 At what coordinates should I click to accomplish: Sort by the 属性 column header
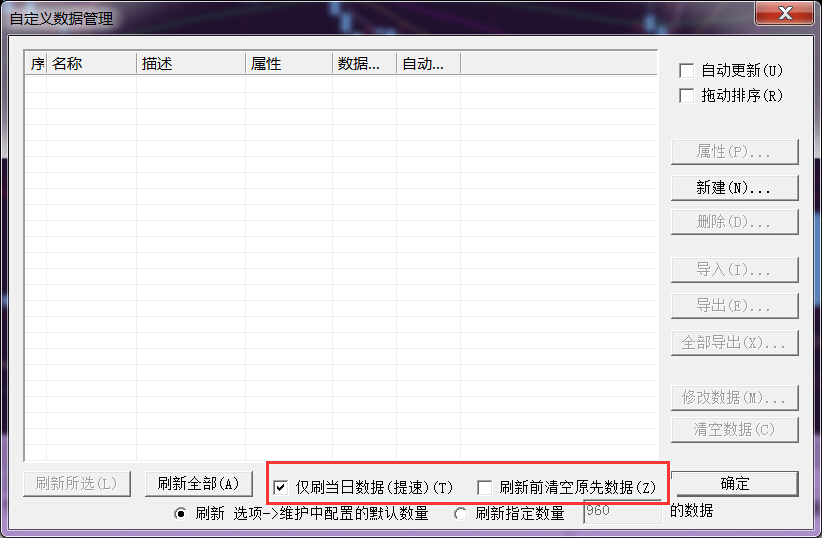[x=288, y=64]
